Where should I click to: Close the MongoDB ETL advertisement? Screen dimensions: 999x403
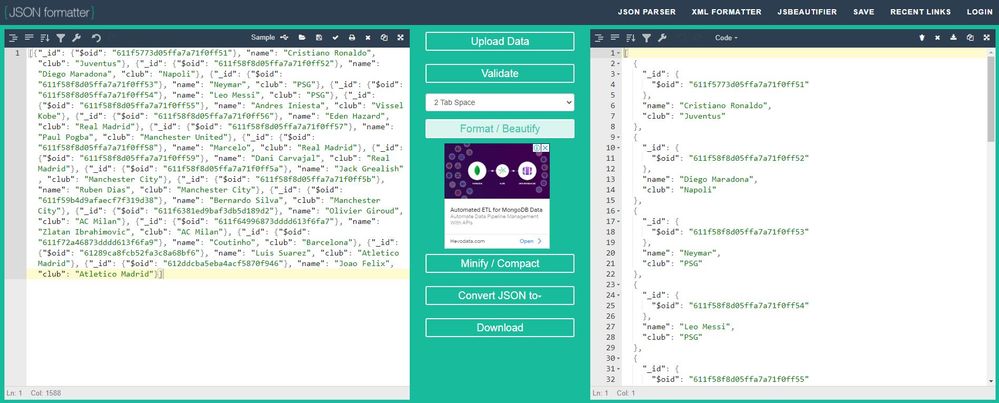[x=545, y=148]
